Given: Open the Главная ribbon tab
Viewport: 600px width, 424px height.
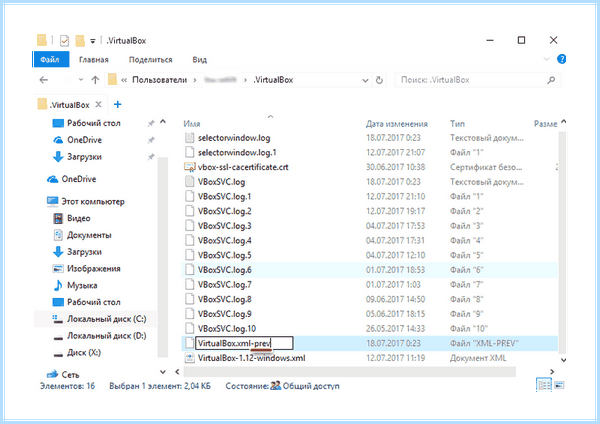Looking at the screenshot, I should tap(94, 60).
